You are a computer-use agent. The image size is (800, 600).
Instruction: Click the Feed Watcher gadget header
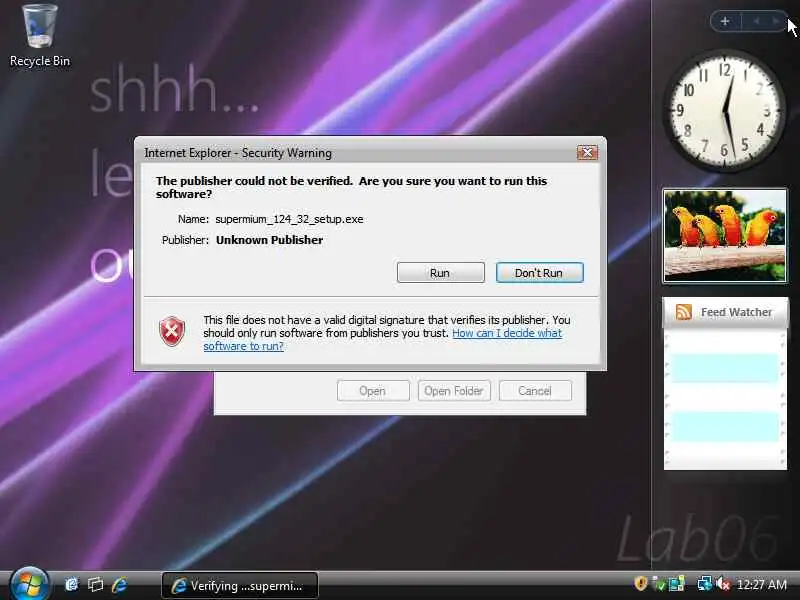[x=725, y=312]
